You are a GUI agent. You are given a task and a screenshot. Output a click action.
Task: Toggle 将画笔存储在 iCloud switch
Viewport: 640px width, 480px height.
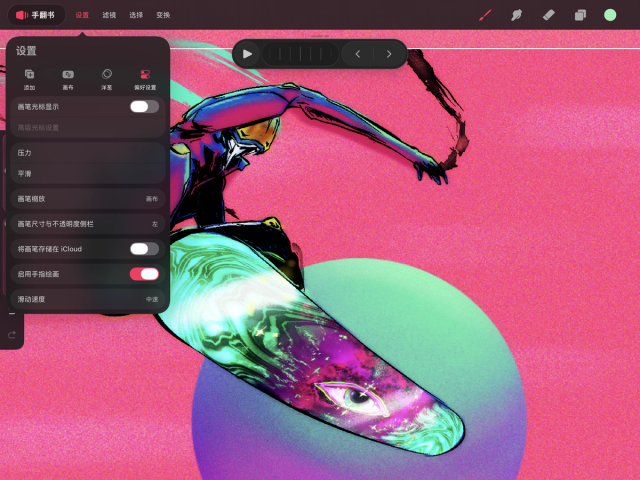[144, 249]
